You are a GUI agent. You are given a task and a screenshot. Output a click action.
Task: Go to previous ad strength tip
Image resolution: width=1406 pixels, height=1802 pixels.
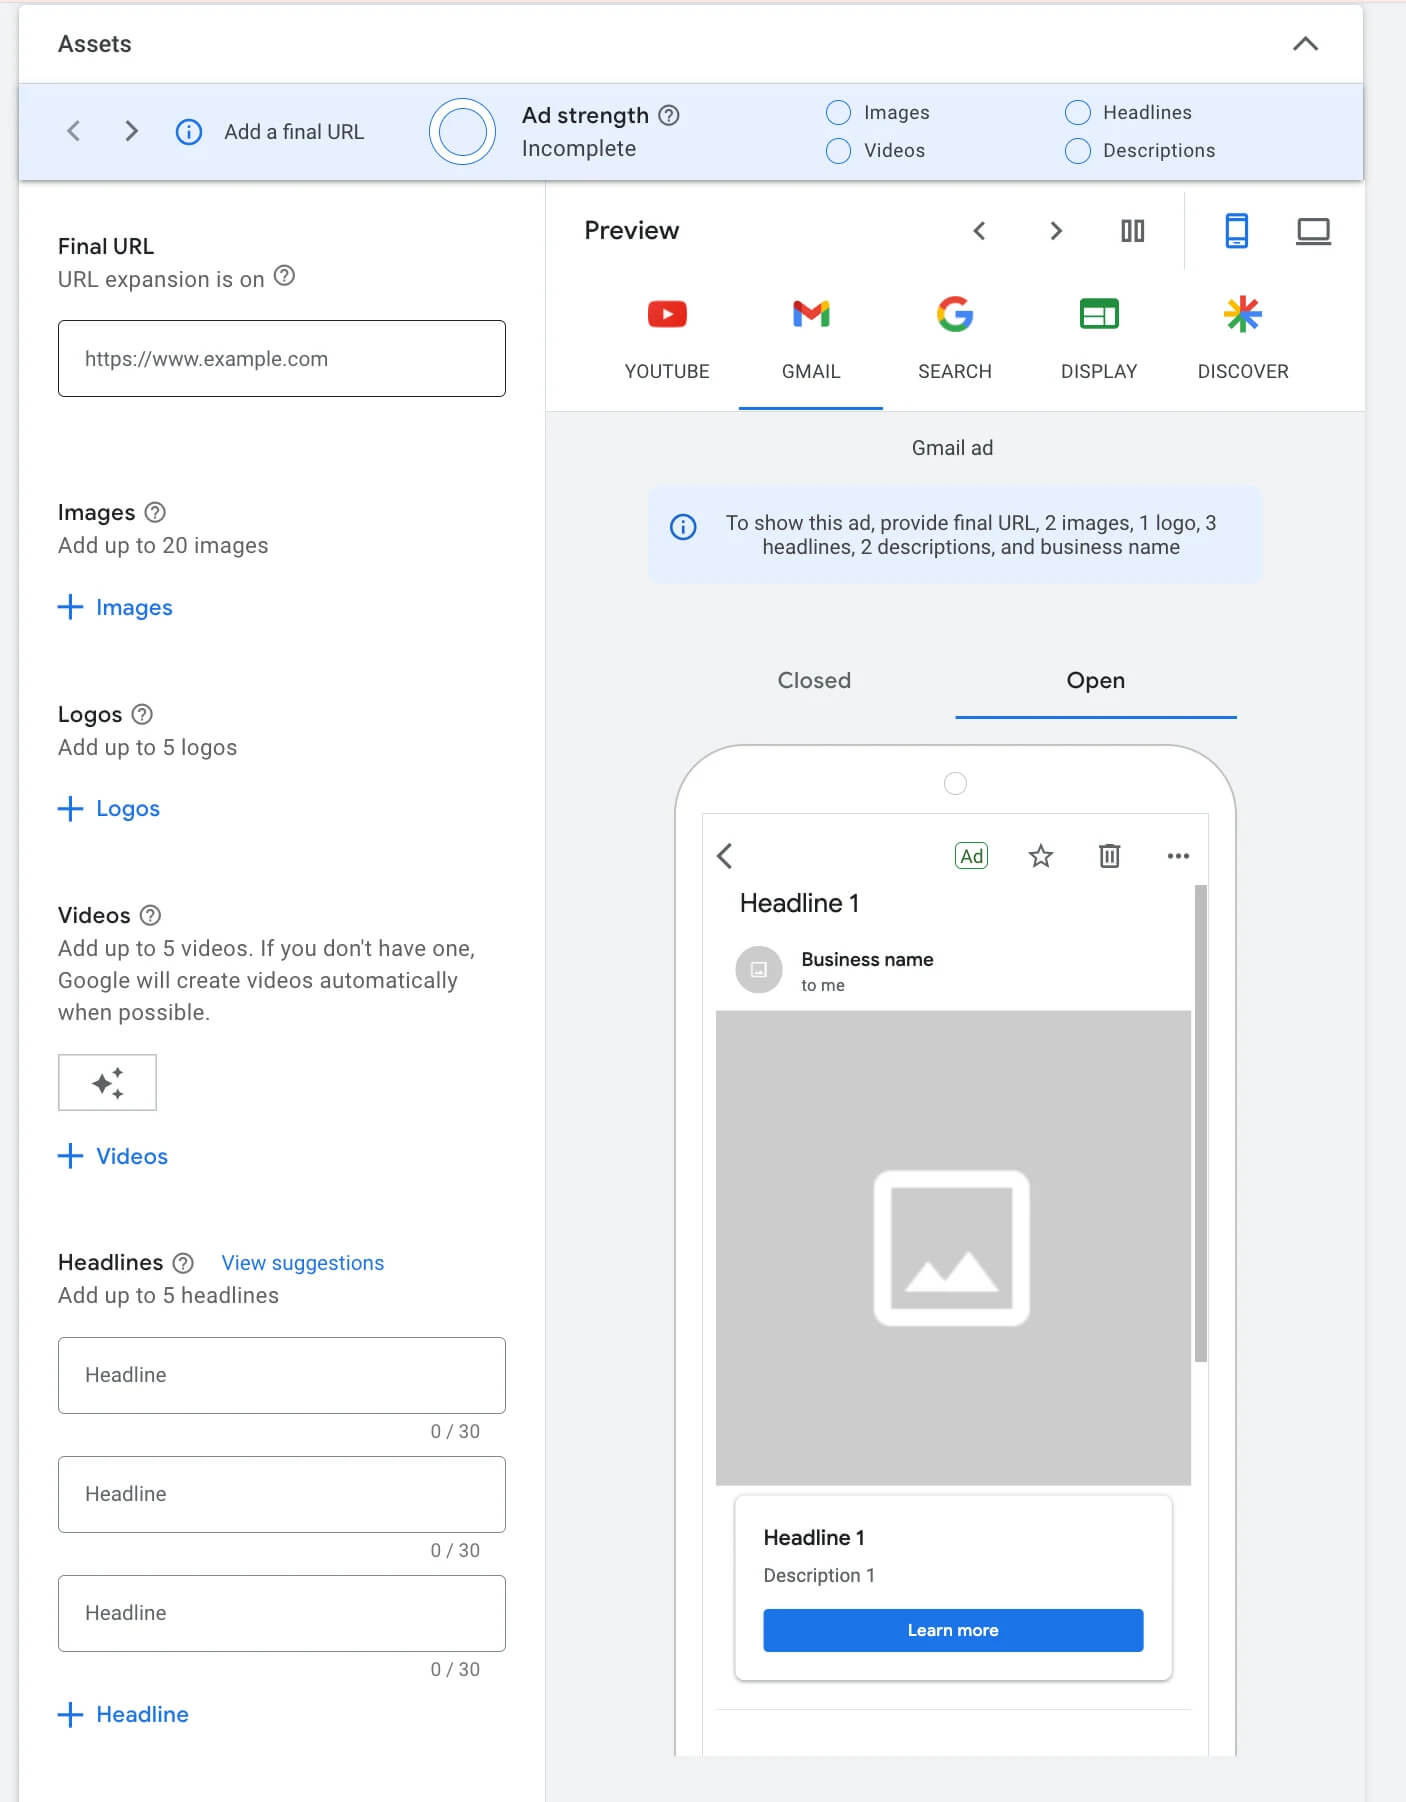point(73,131)
